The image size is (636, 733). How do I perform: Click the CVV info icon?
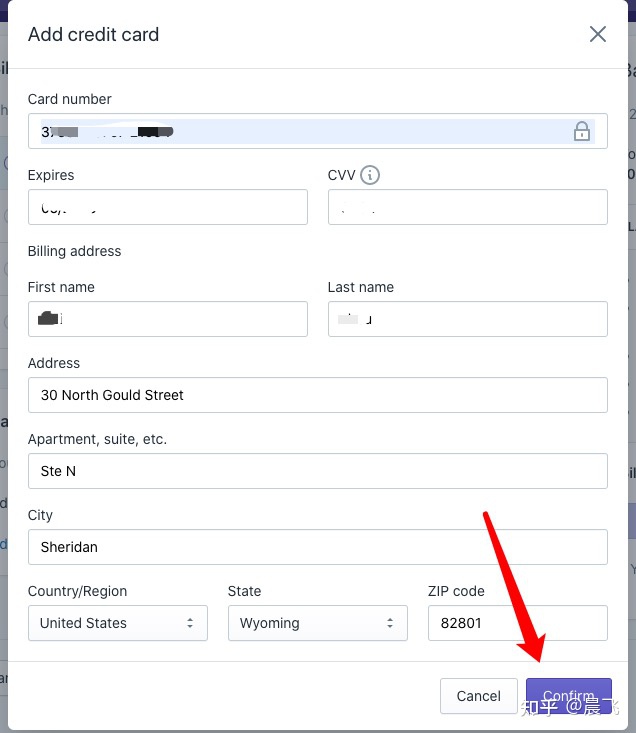click(x=370, y=175)
